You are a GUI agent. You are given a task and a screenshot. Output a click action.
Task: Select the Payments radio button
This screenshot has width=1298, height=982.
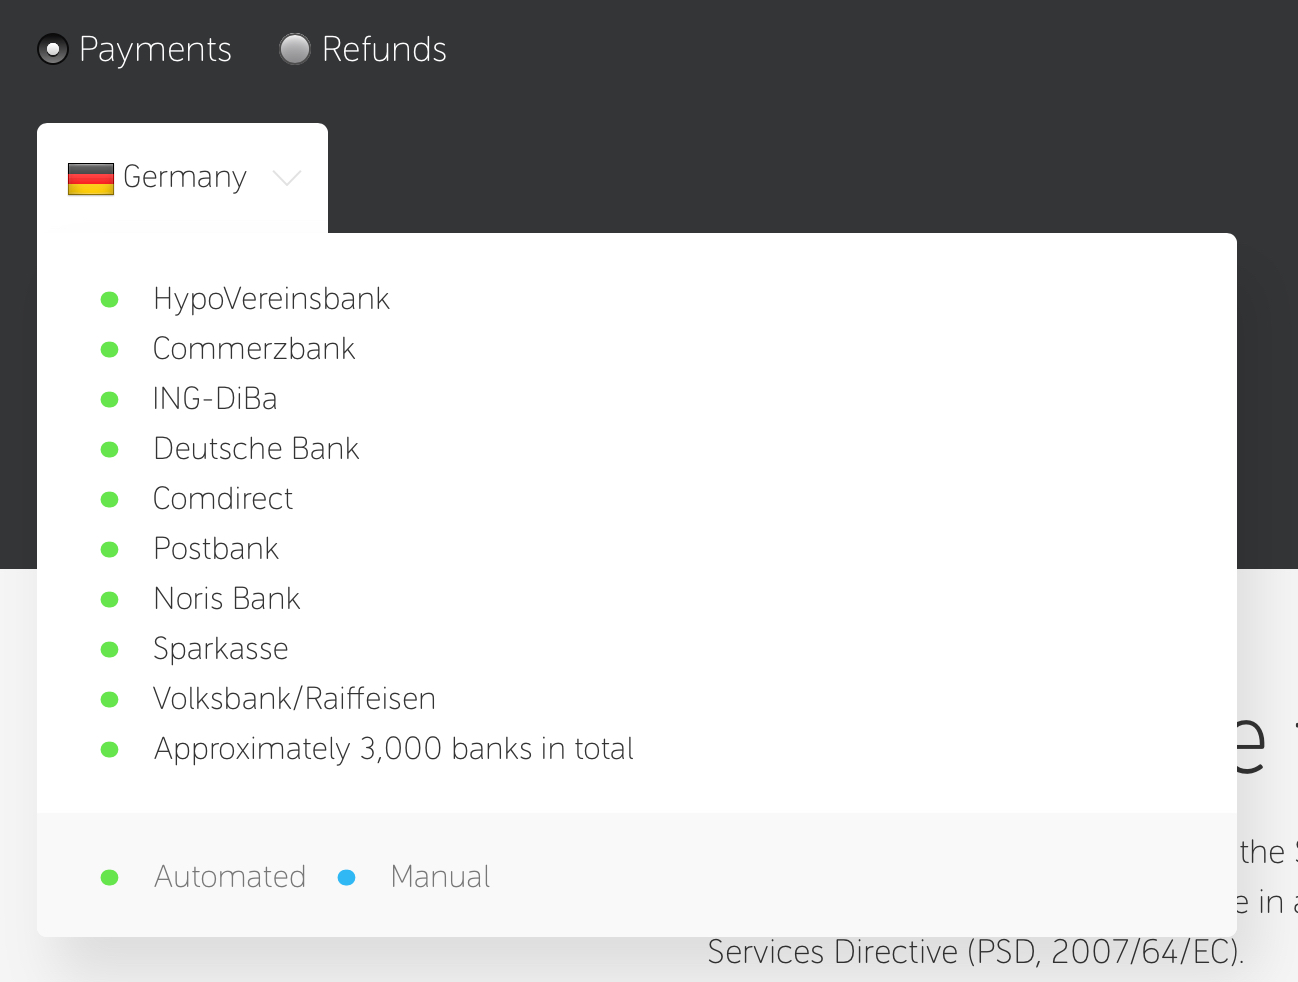(53, 49)
